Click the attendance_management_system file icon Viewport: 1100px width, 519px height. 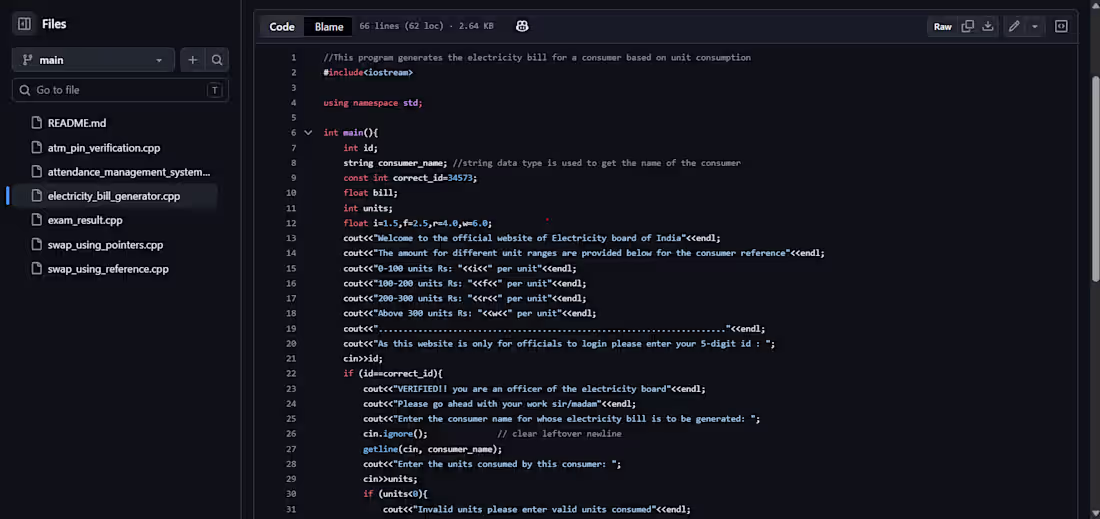36,172
